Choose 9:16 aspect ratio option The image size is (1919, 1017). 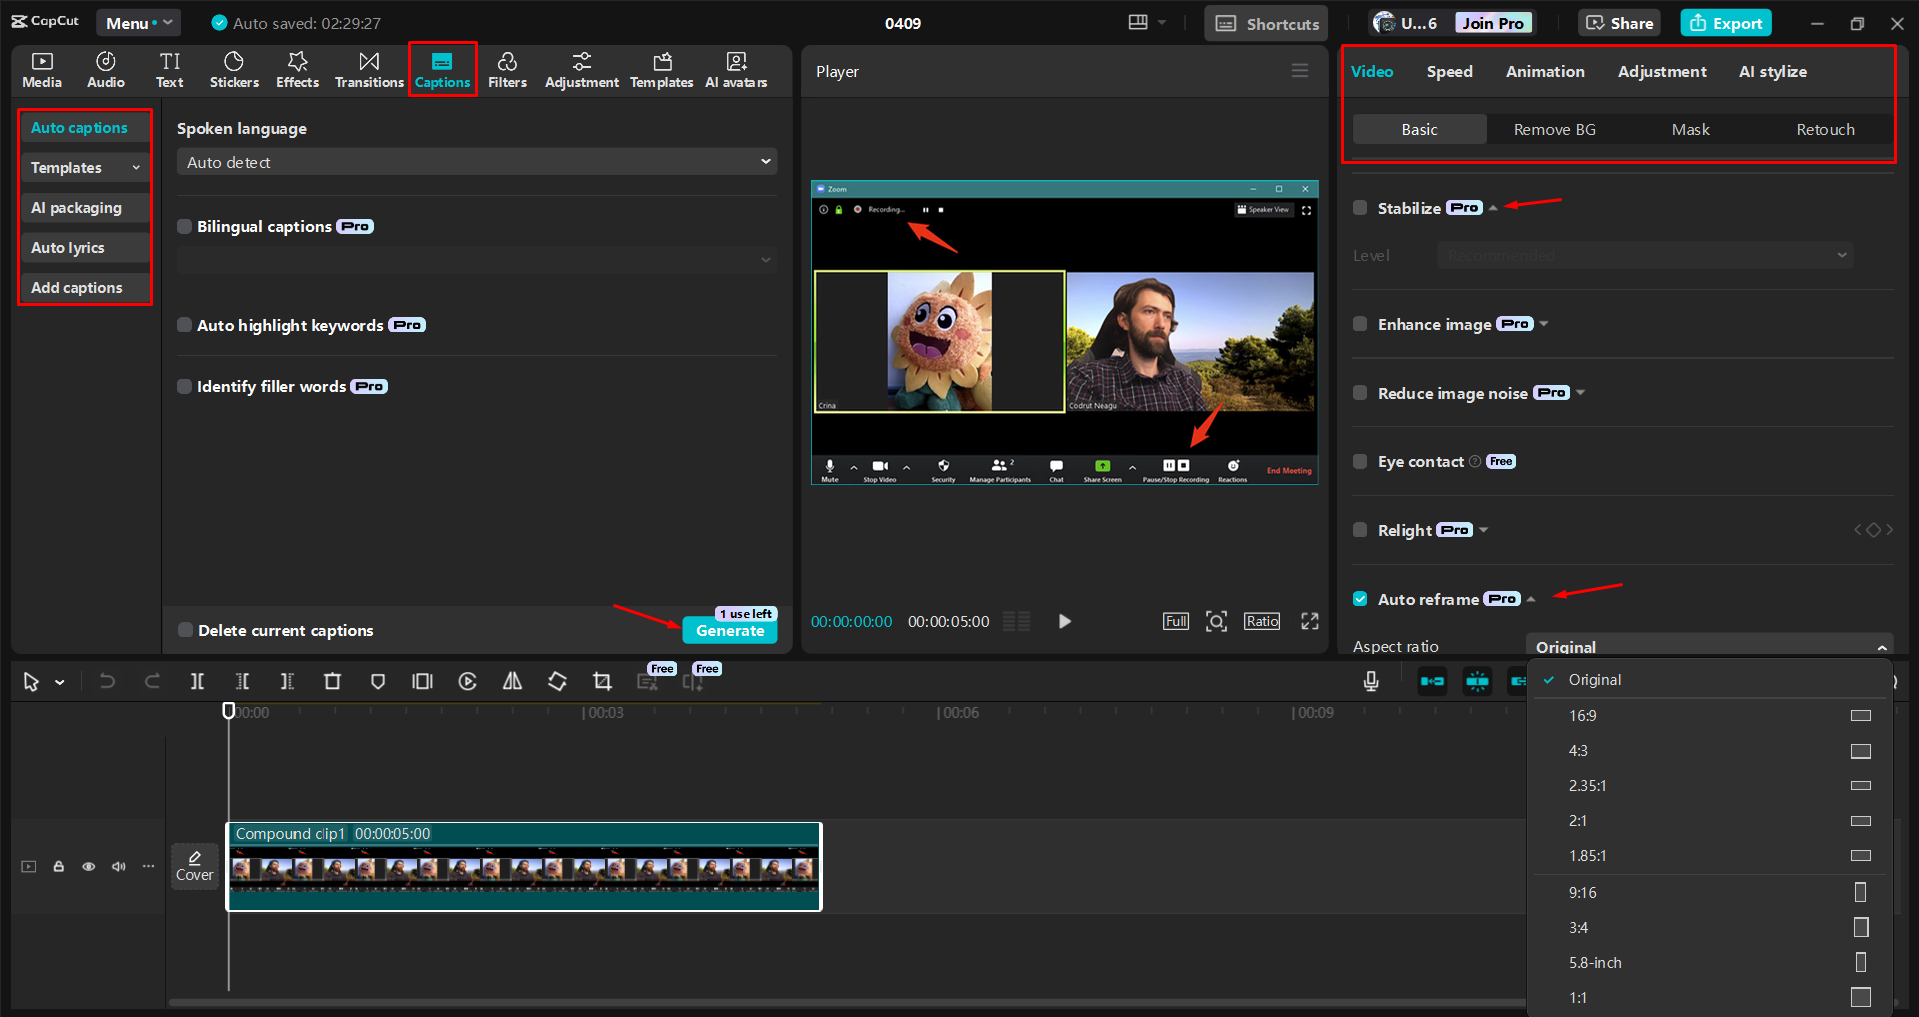[1582, 892]
